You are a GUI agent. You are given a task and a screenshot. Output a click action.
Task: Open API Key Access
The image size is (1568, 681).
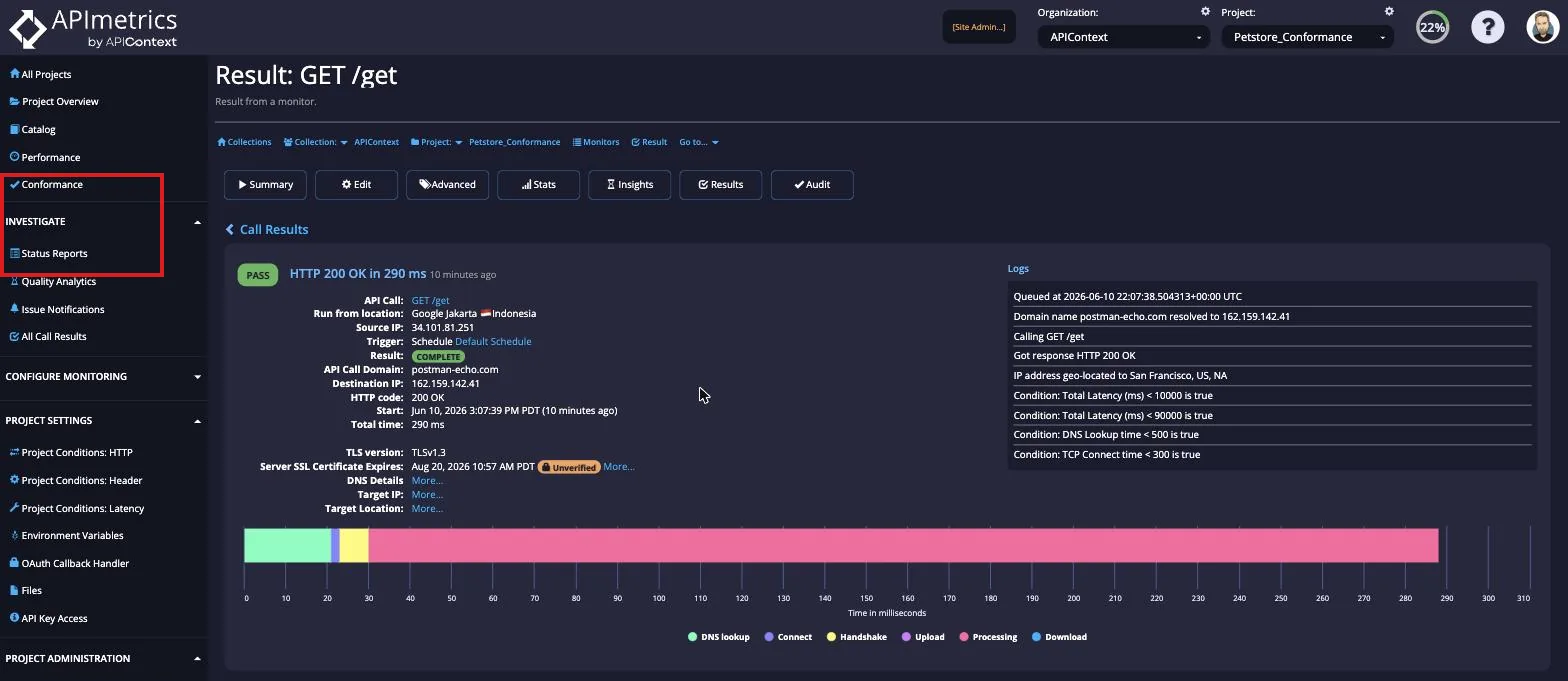coord(48,618)
